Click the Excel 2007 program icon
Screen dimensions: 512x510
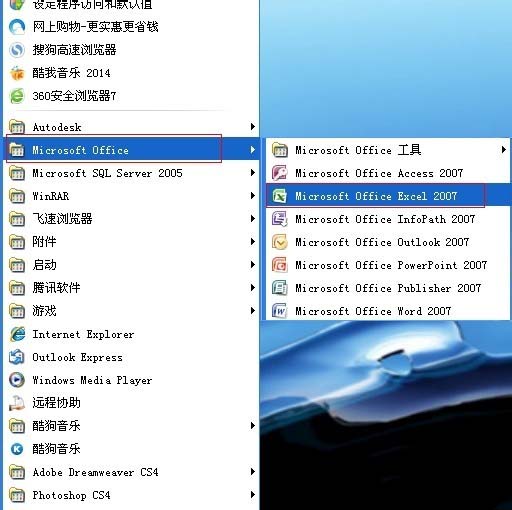279,196
